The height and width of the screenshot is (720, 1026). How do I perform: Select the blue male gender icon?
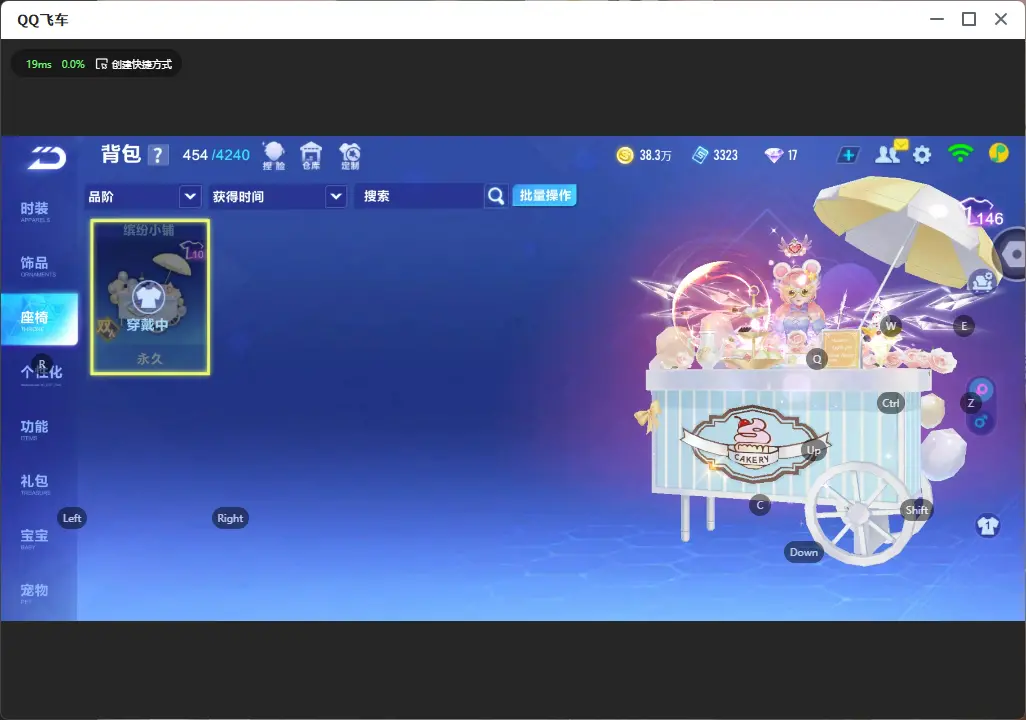pyautogui.click(x=981, y=421)
